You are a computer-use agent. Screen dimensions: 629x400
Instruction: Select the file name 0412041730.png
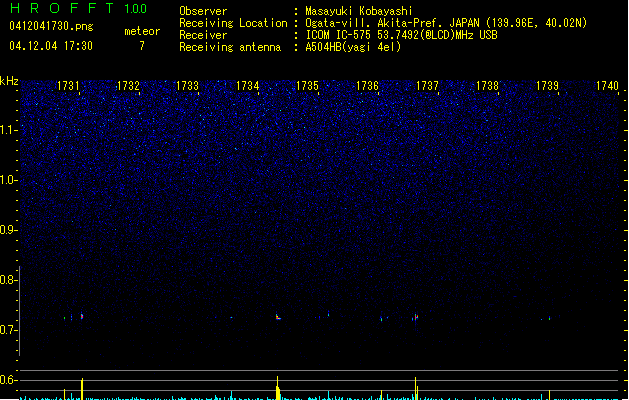point(51,27)
